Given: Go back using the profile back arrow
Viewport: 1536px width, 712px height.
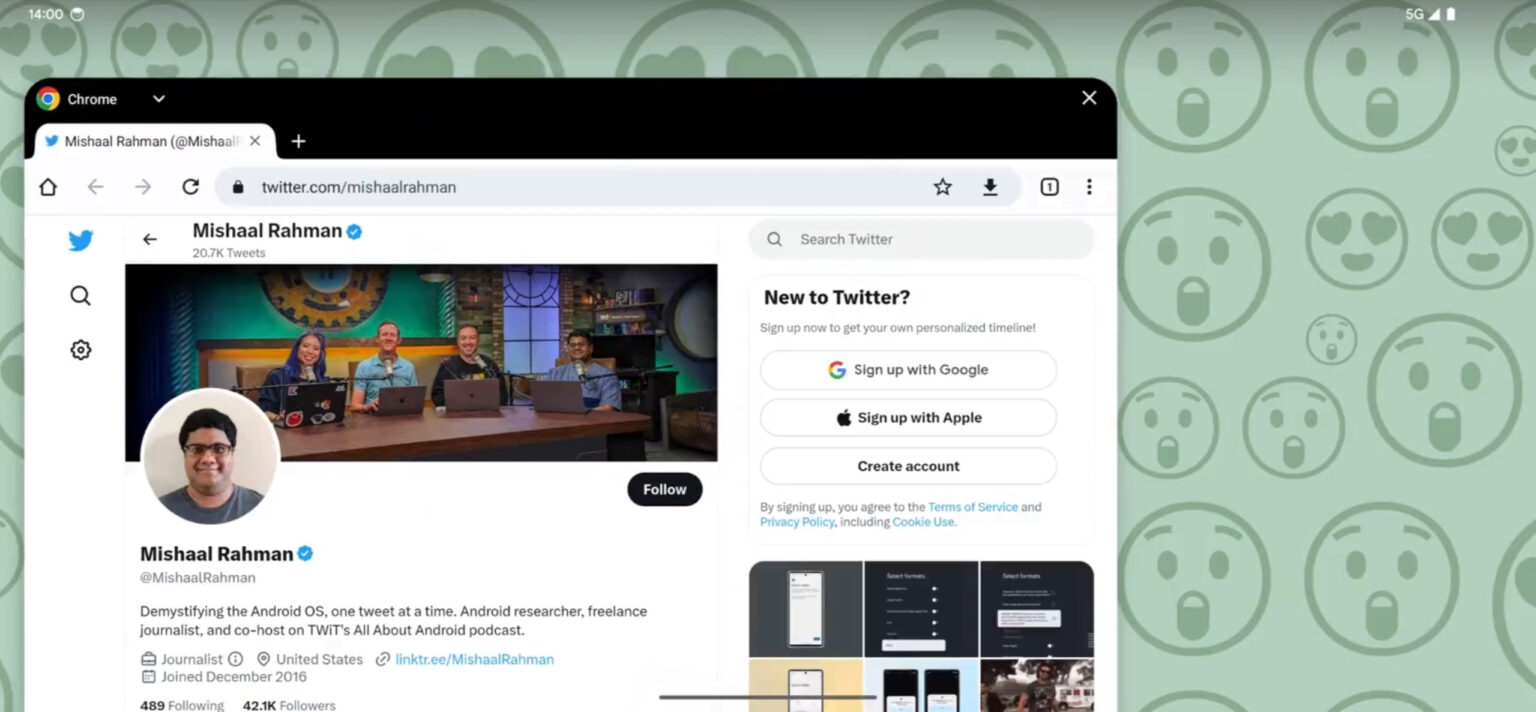Looking at the screenshot, I should [x=149, y=239].
